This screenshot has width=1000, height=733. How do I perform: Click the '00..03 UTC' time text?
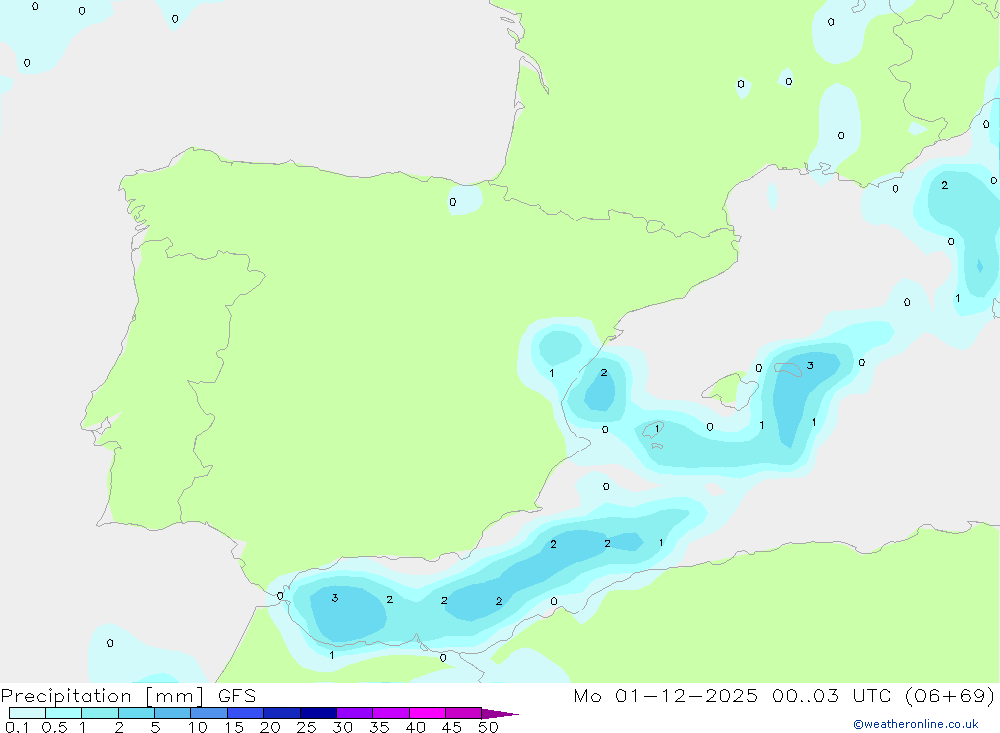click(830, 695)
